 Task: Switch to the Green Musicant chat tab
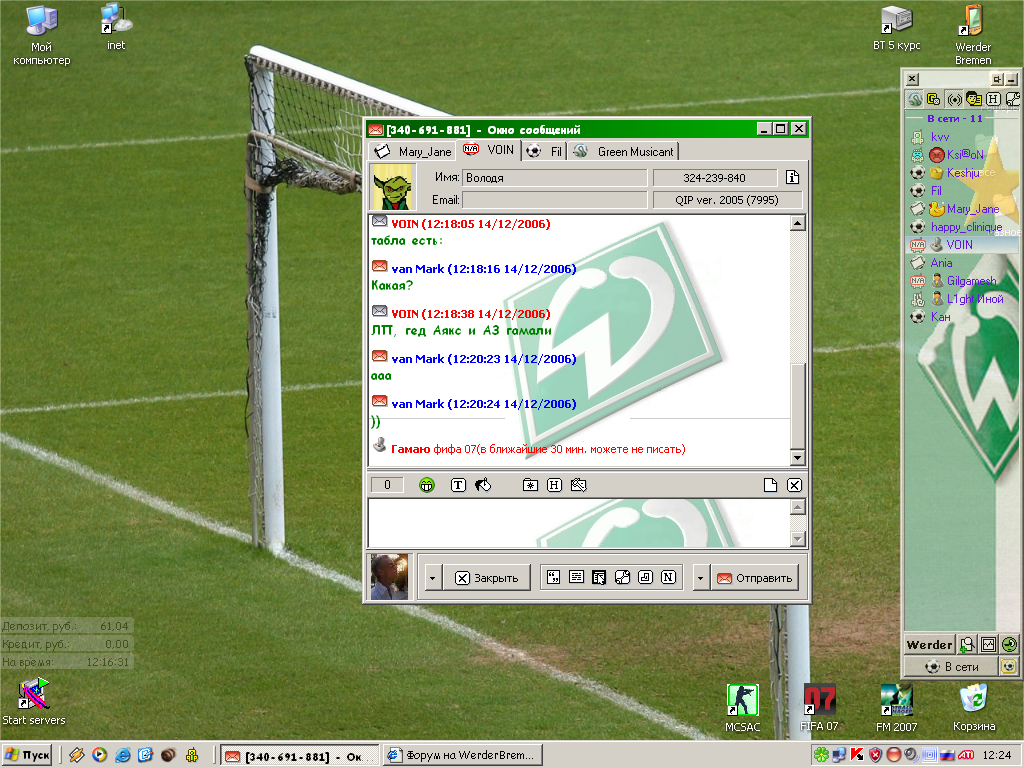coord(626,151)
